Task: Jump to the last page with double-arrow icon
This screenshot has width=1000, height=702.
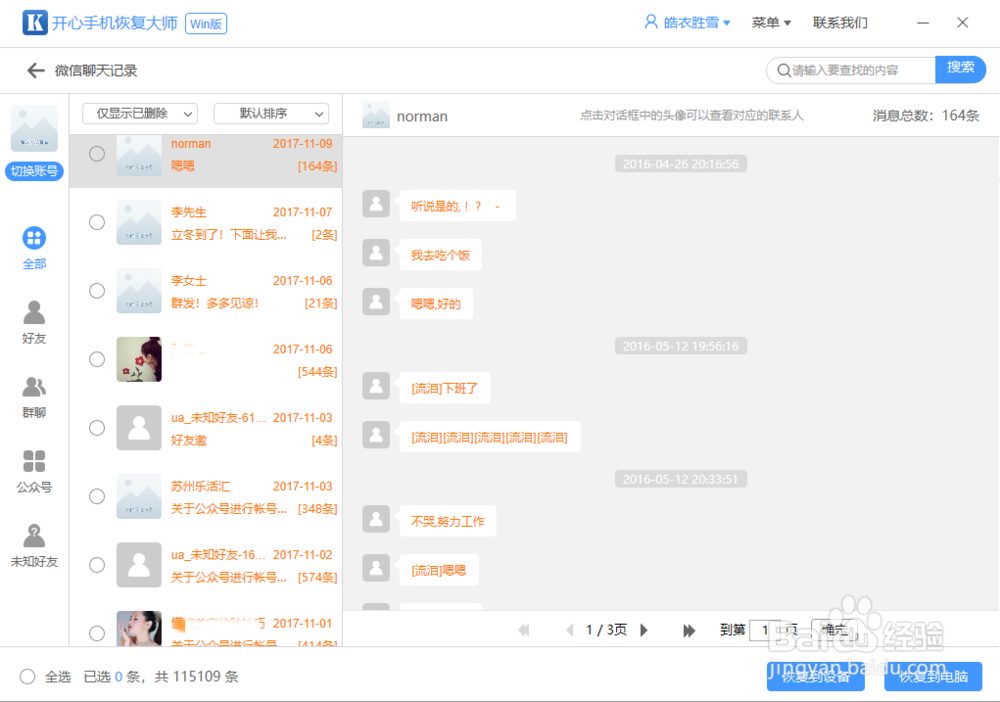Action: (688, 630)
